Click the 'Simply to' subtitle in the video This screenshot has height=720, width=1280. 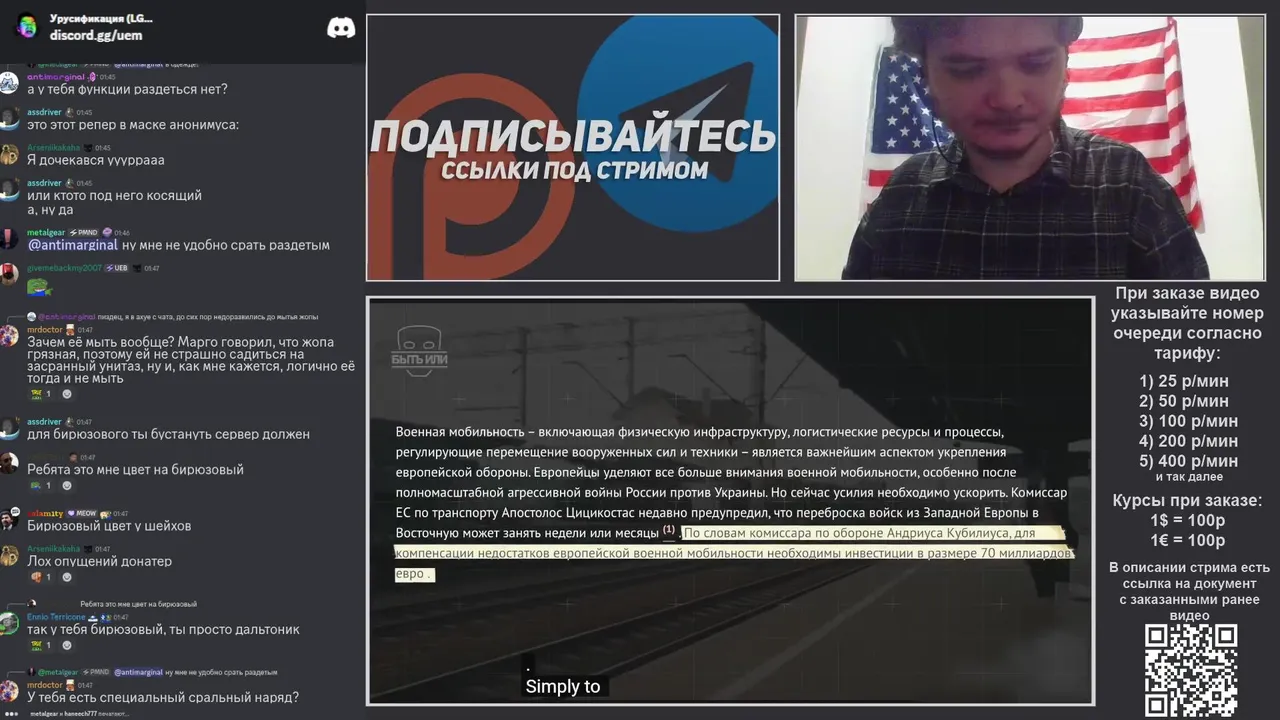[x=563, y=687]
